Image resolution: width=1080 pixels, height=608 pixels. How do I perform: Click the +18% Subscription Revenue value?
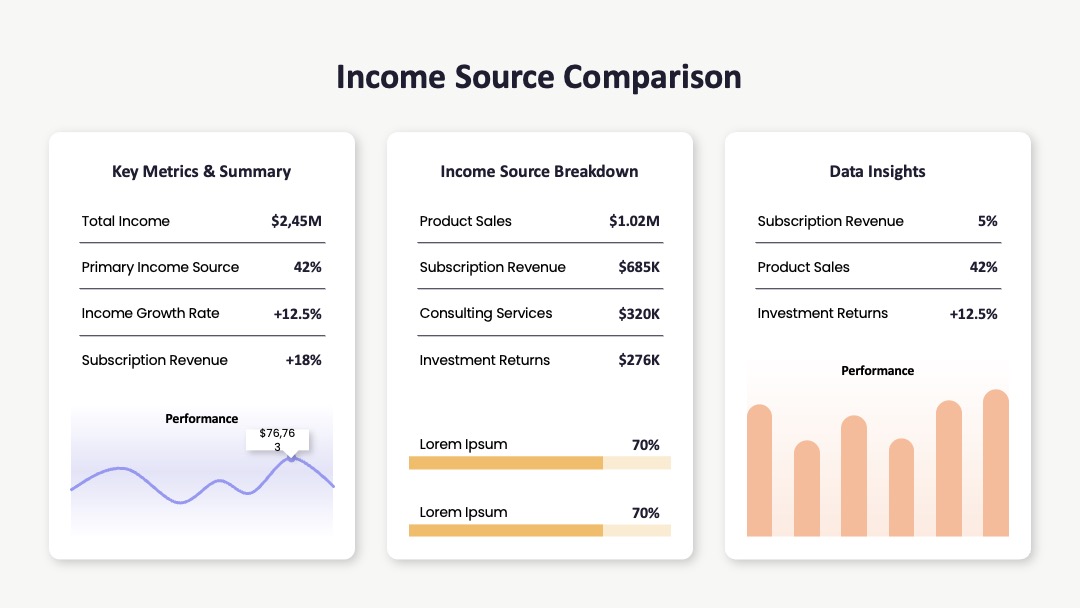pos(304,360)
